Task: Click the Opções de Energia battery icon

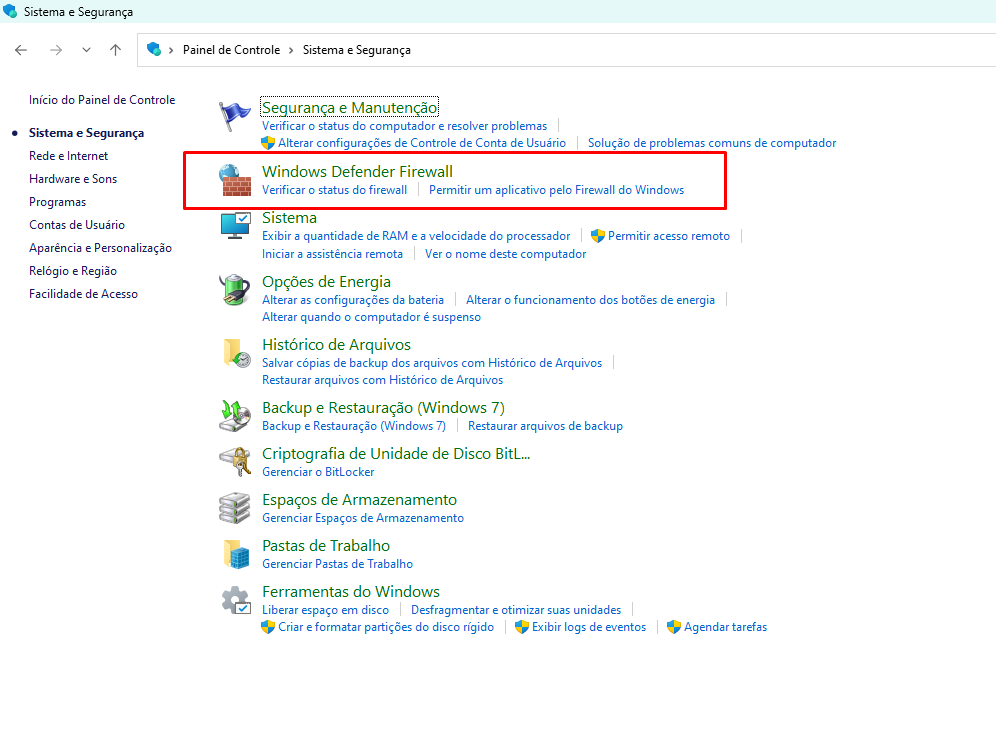Action: click(235, 290)
